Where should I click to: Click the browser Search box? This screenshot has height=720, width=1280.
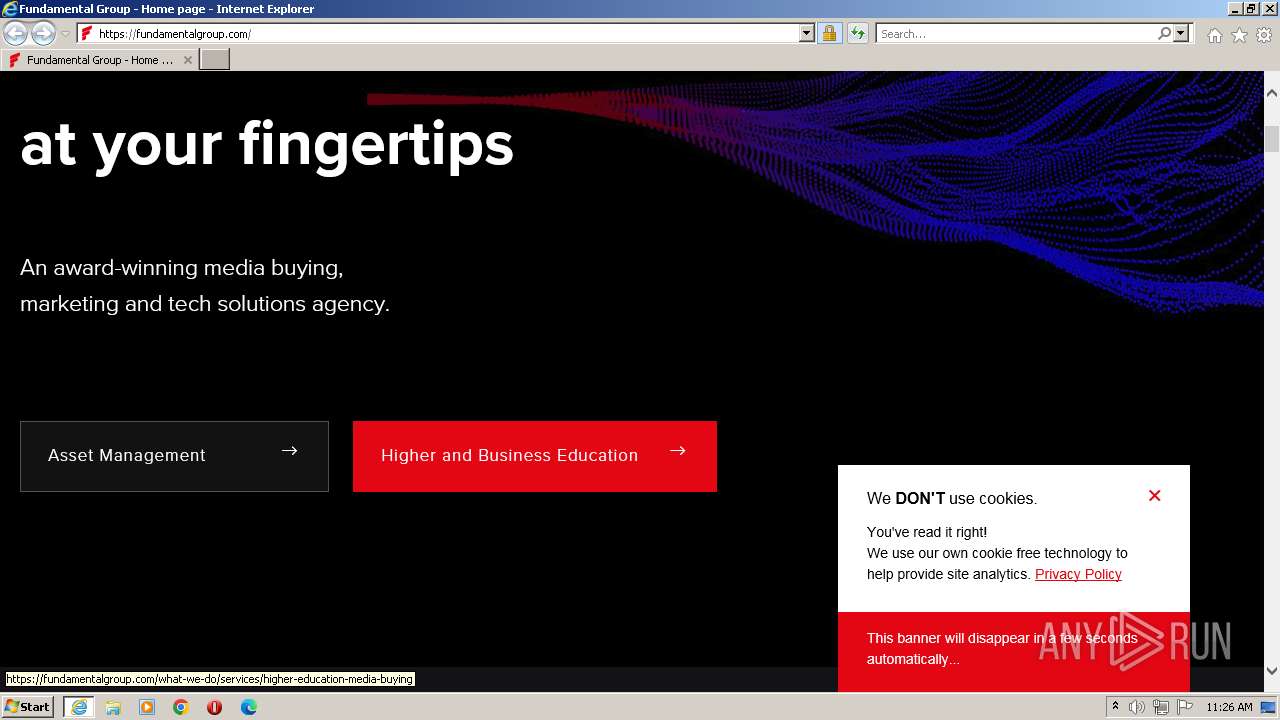tap(1015, 33)
